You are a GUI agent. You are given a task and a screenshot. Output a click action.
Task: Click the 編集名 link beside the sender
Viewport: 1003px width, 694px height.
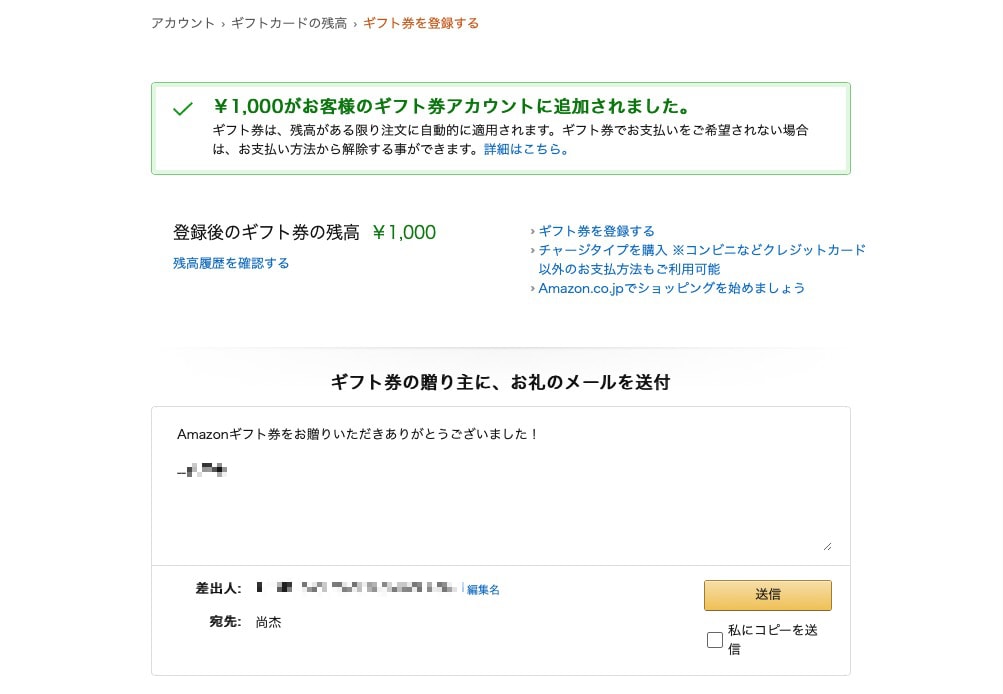(483, 590)
